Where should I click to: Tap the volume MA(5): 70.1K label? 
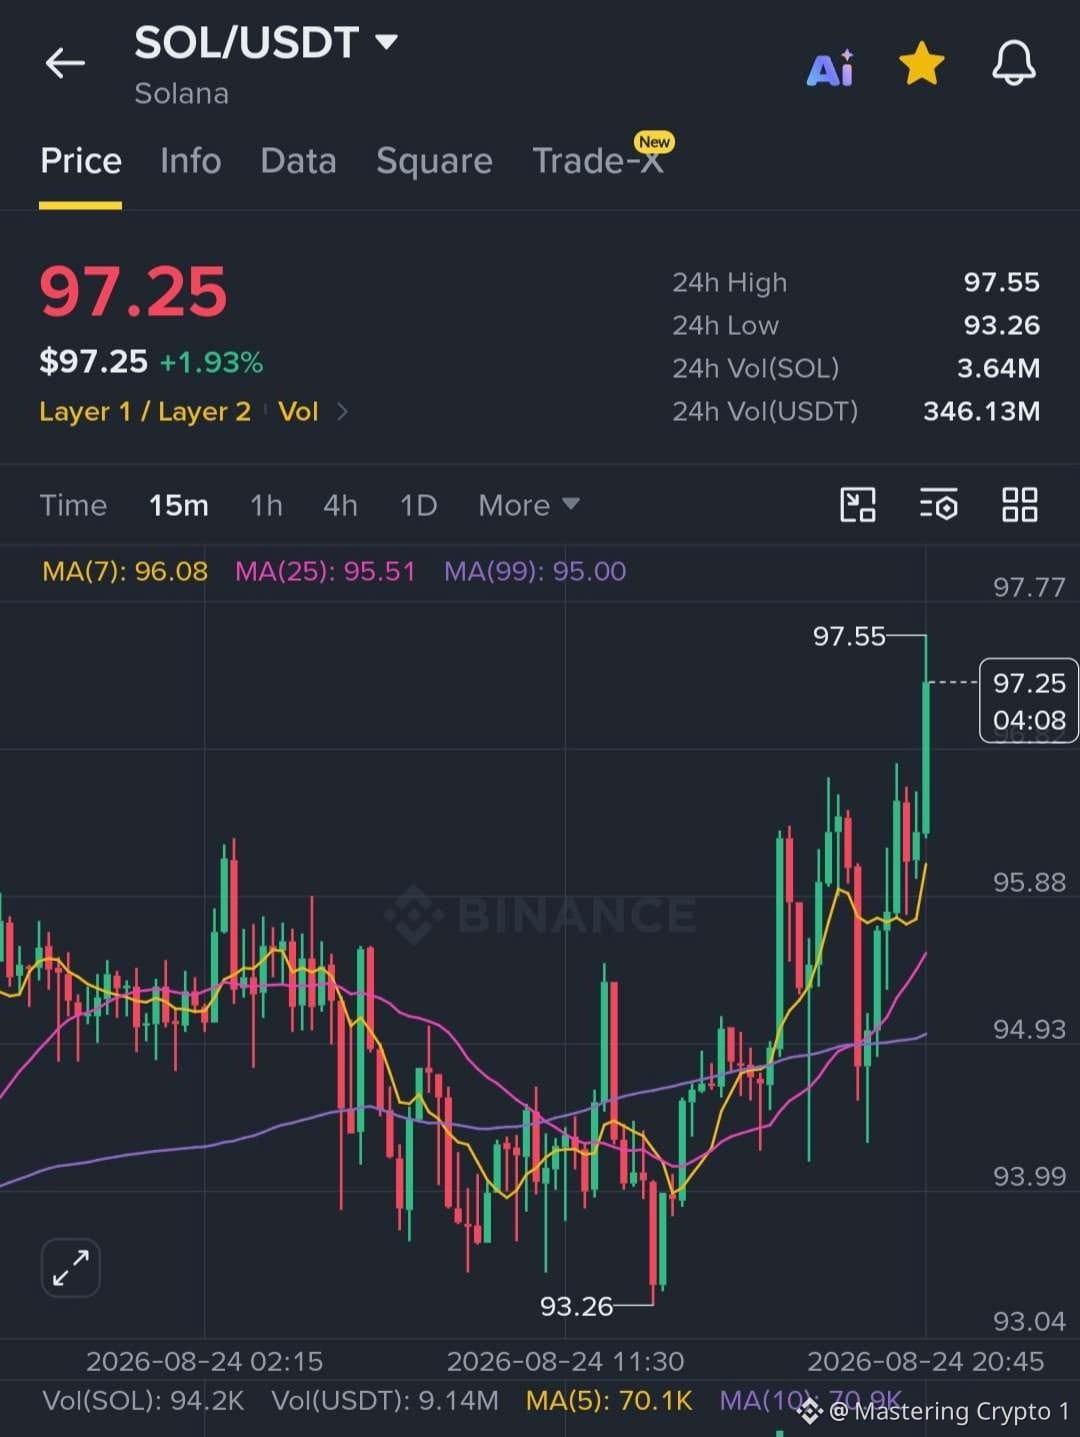[x=609, y=1400]
